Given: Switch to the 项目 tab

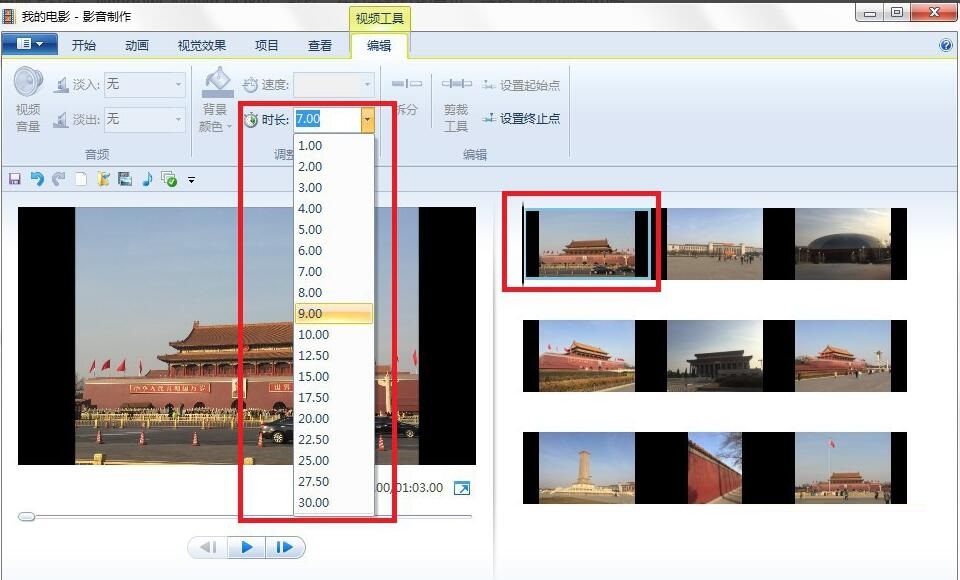Looking at the screenshot, I should click(266, 45).
